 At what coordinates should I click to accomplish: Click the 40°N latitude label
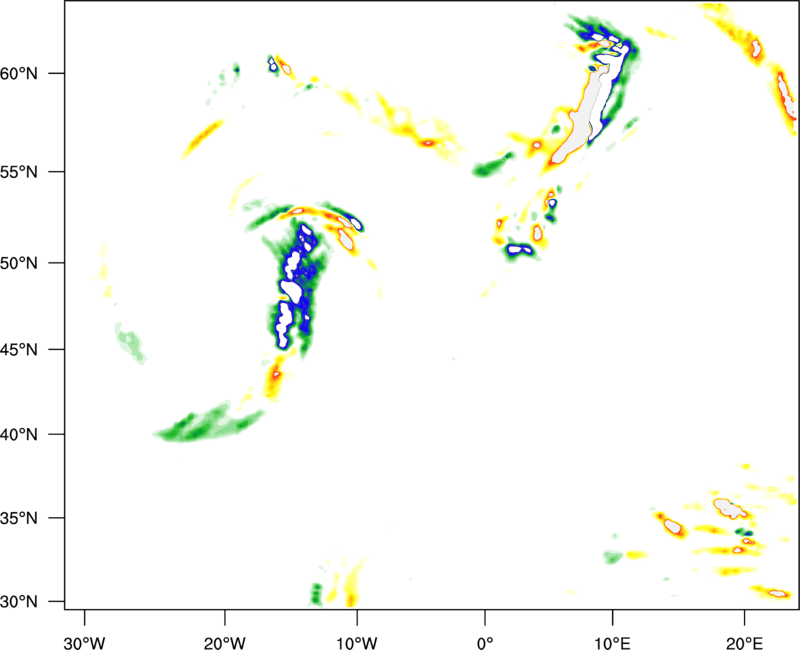(x=19, y=435)
